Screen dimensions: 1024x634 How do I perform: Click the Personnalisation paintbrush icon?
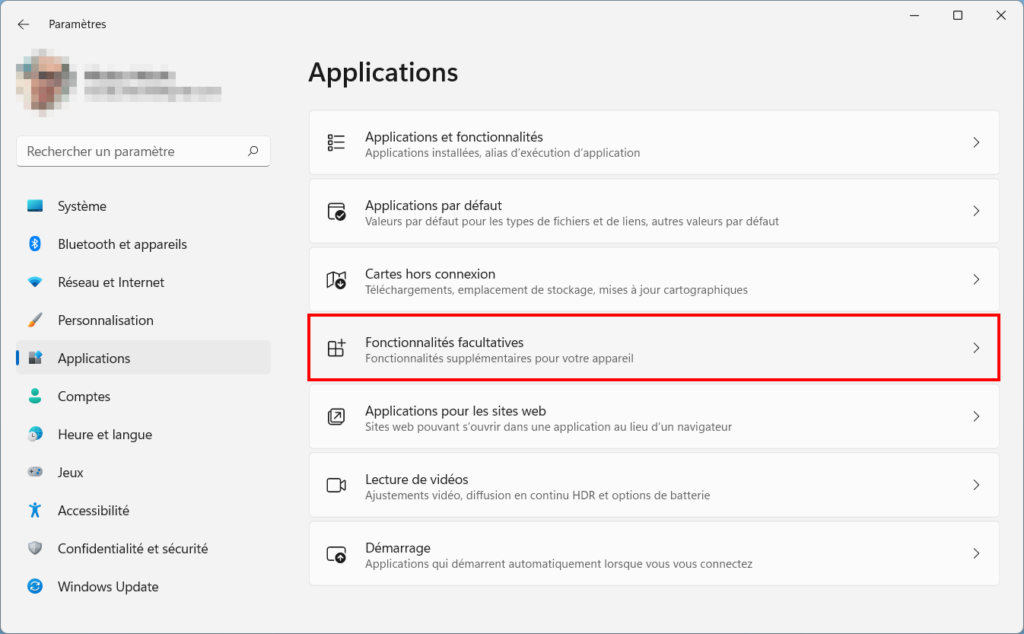pos(35,320)
